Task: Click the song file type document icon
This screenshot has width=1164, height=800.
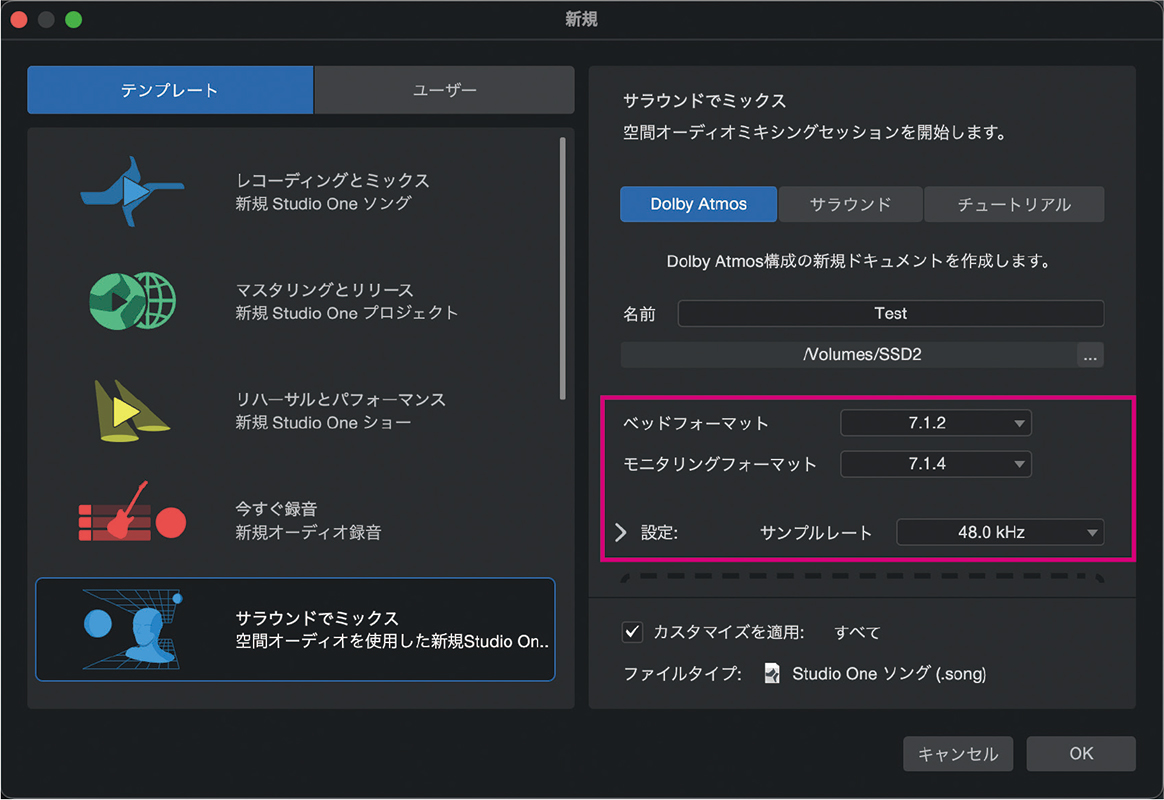Action: coord(772,673)
